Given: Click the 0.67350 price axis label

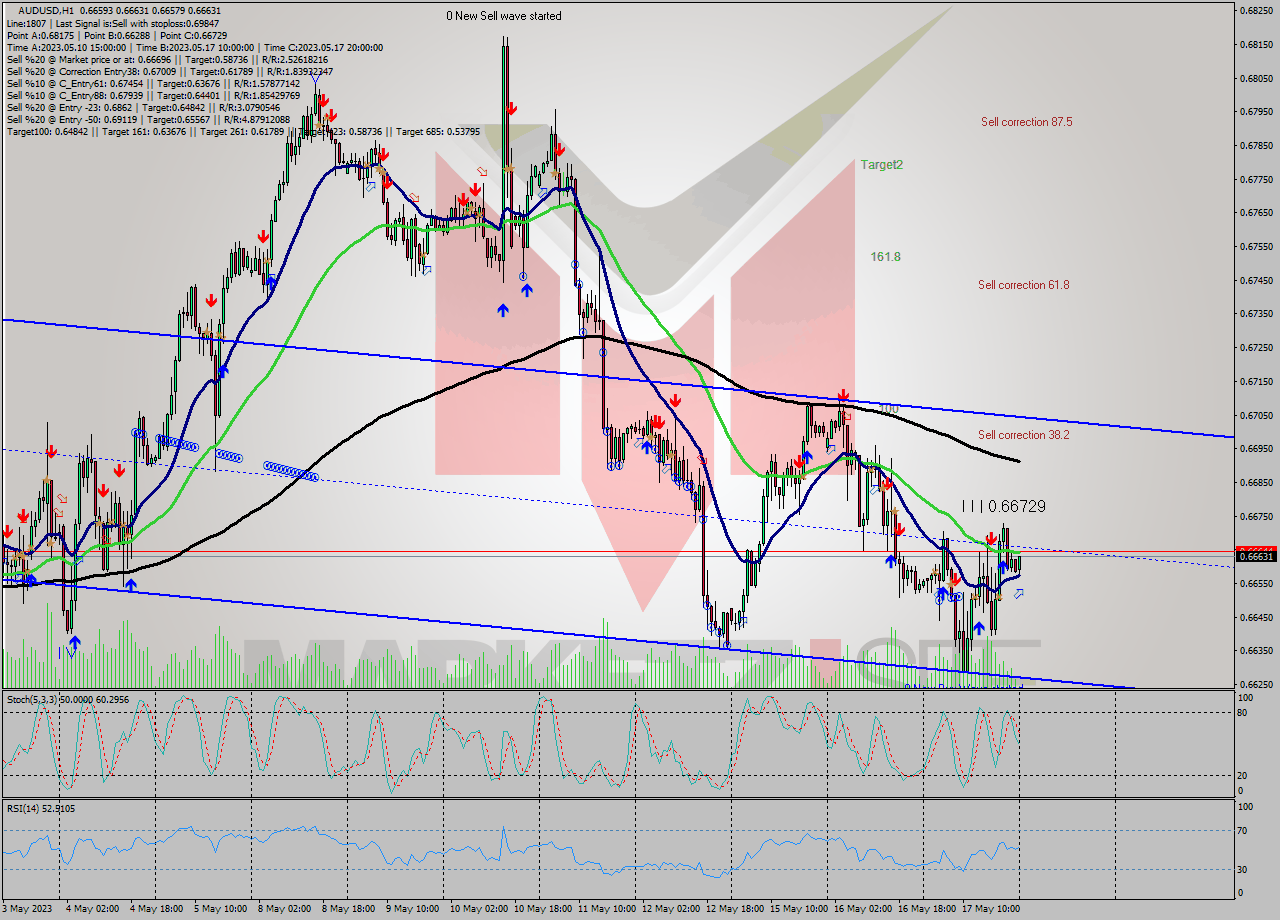Looking at the screenshot, I should [1258, 314].
